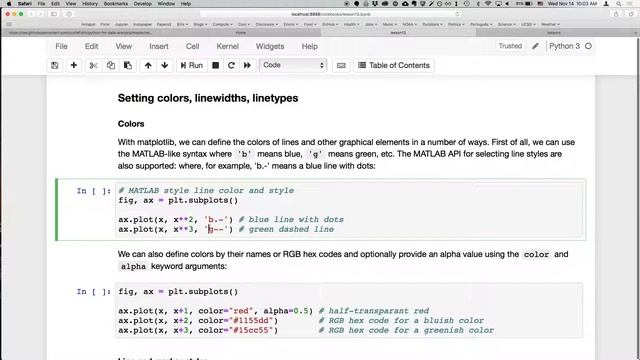Image resolution: width=640 pixels, height=360 pixels.
Task: Expand the Science bookmarks folder
Action: click(x=507, y=24)
